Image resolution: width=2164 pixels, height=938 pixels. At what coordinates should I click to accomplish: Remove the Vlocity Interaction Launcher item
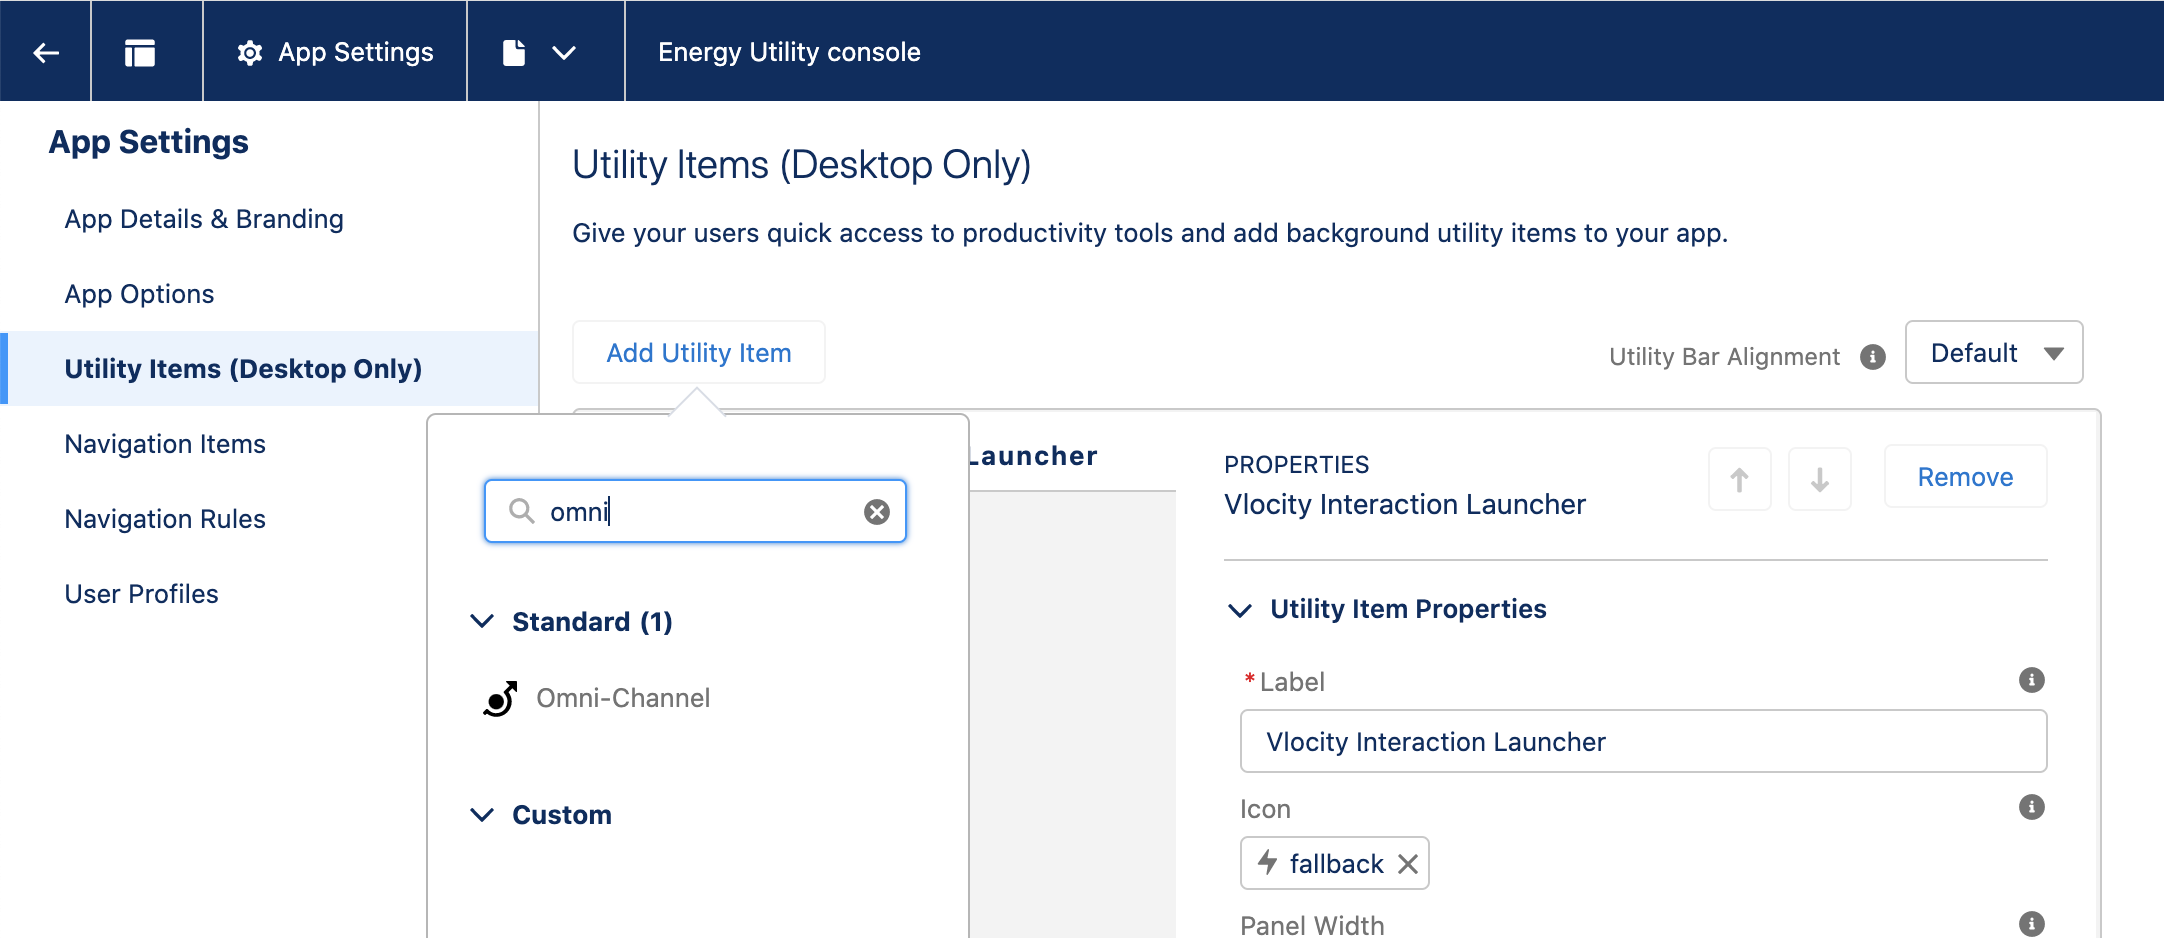(1965, 477)
